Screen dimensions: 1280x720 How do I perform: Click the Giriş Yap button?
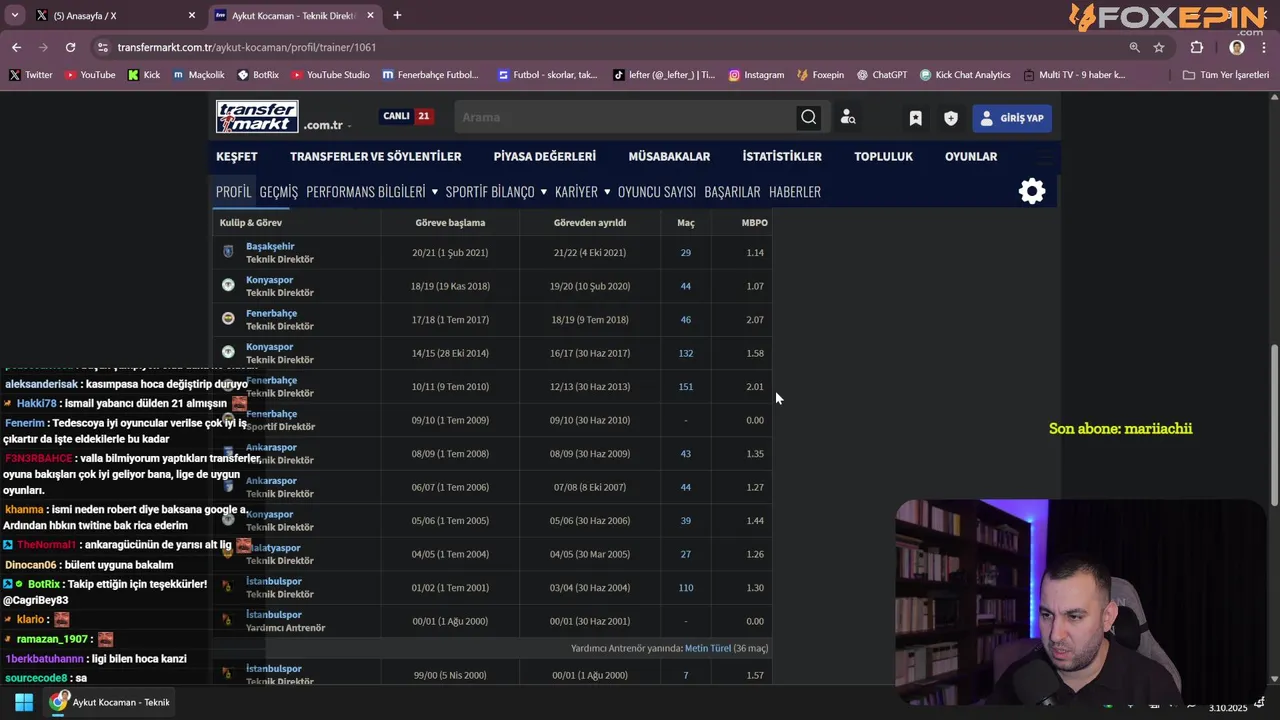1012,118
